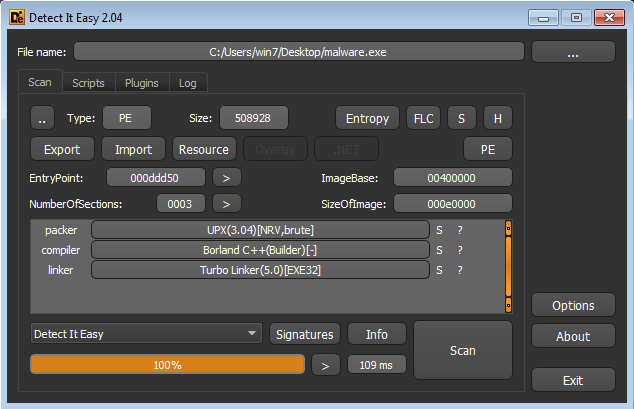Click the PE type field

pos(127,118)
